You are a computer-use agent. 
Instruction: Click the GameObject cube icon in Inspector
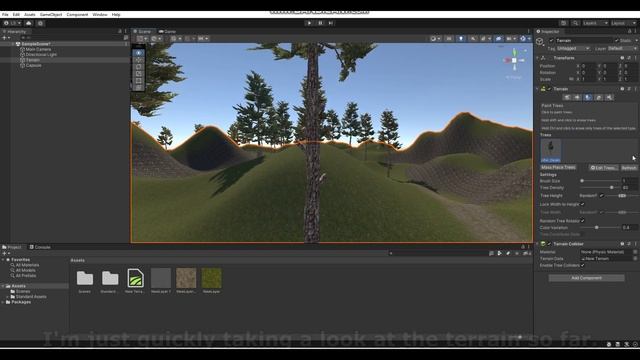tap(540, 41)
